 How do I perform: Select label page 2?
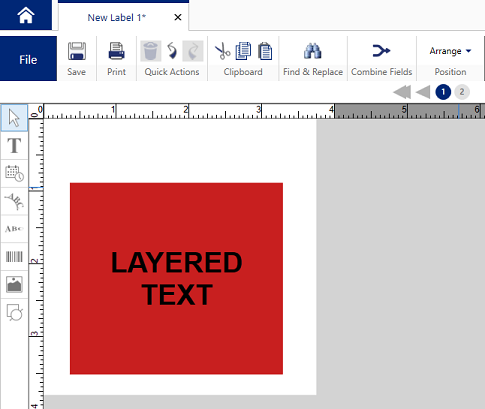[x=462, y=92]
